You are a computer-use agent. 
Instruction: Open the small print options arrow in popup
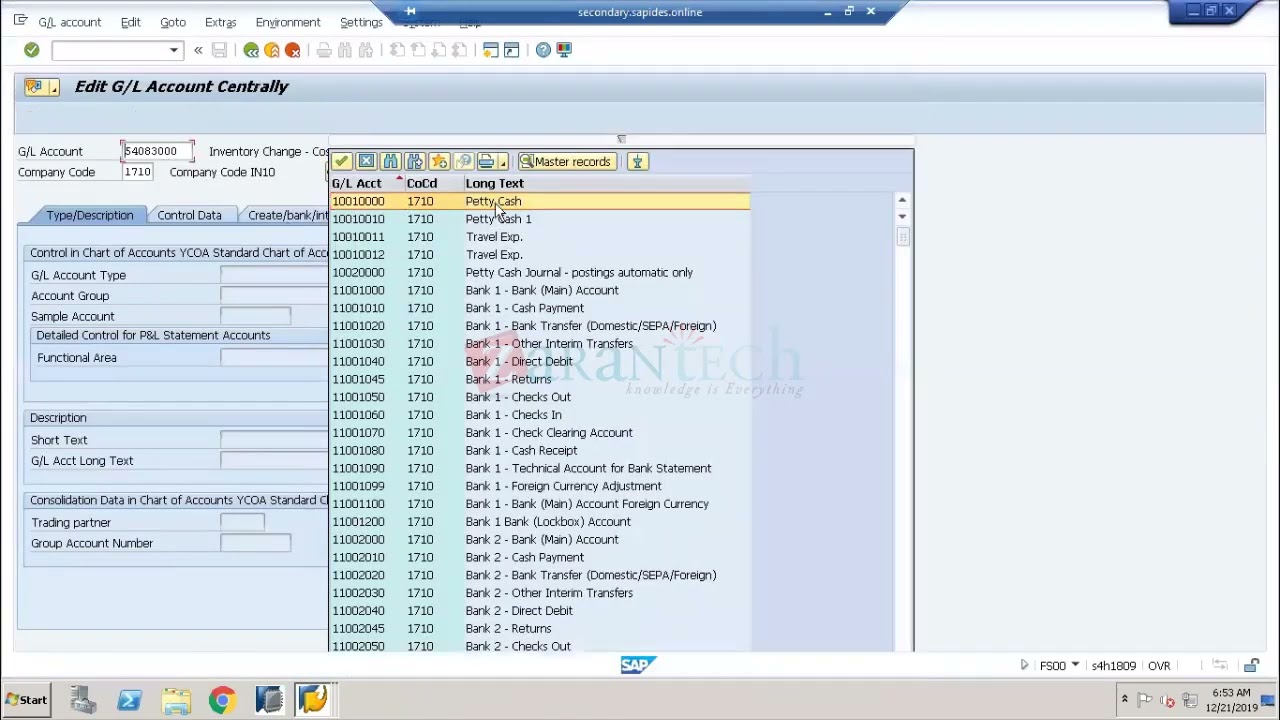[502, 162]
